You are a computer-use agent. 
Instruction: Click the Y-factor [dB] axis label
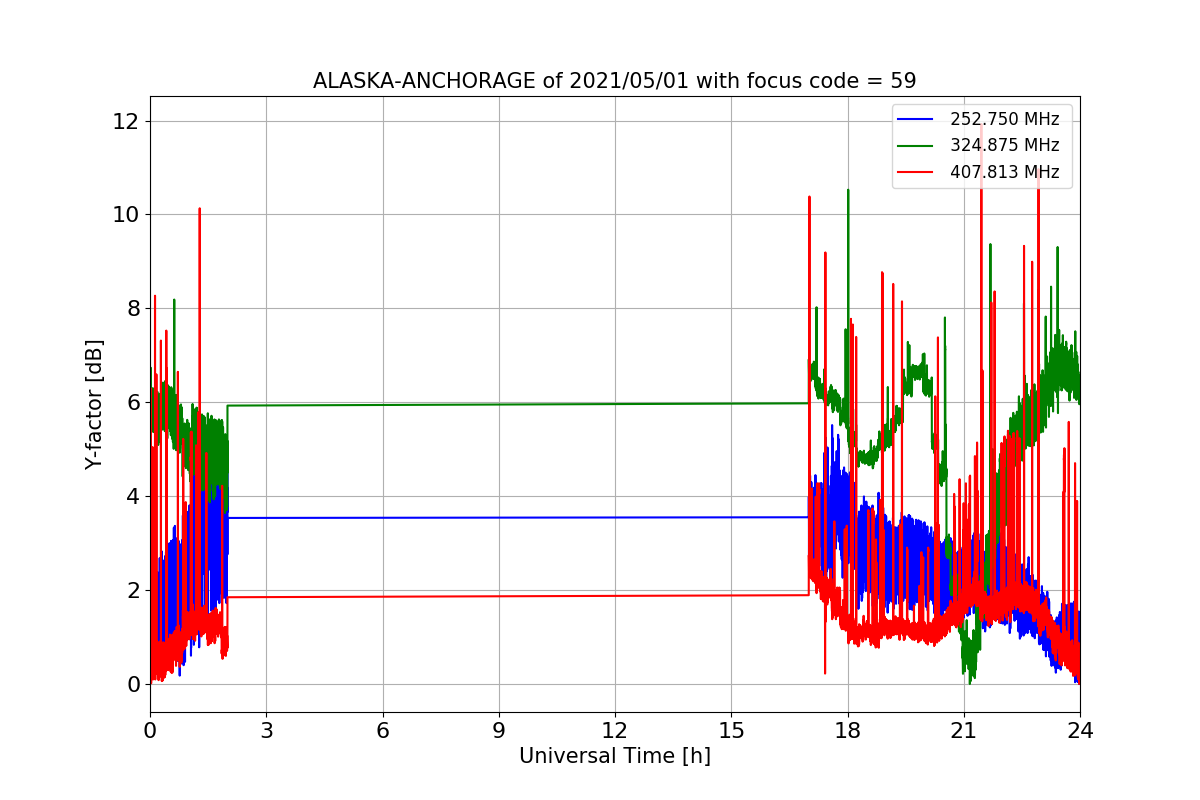click(95, 404)
